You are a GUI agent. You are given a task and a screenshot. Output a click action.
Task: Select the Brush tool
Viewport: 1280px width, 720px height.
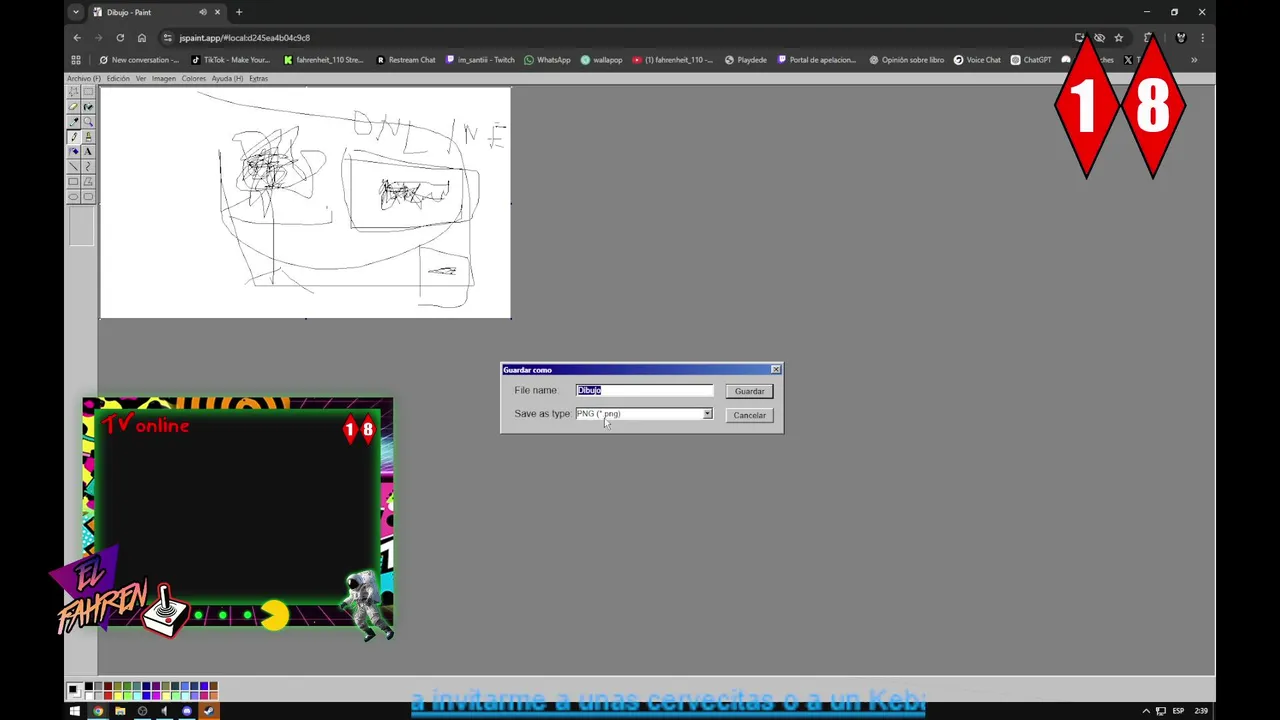tap(88, 136)
